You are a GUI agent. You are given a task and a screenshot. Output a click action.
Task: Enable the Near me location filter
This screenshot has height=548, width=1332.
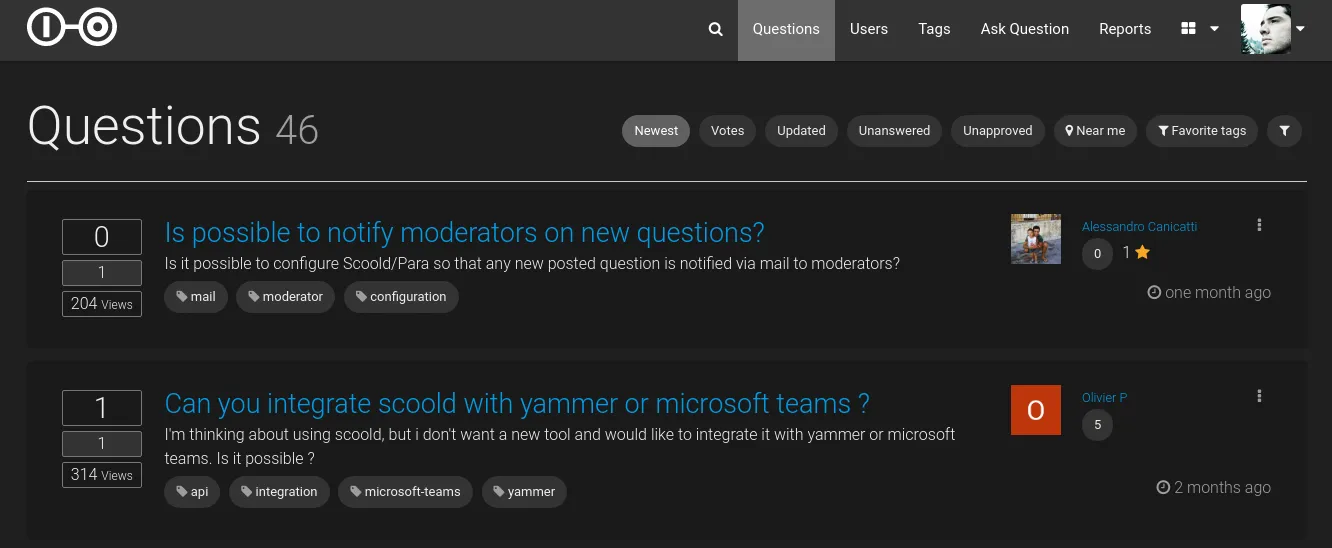pos(1095,131)
